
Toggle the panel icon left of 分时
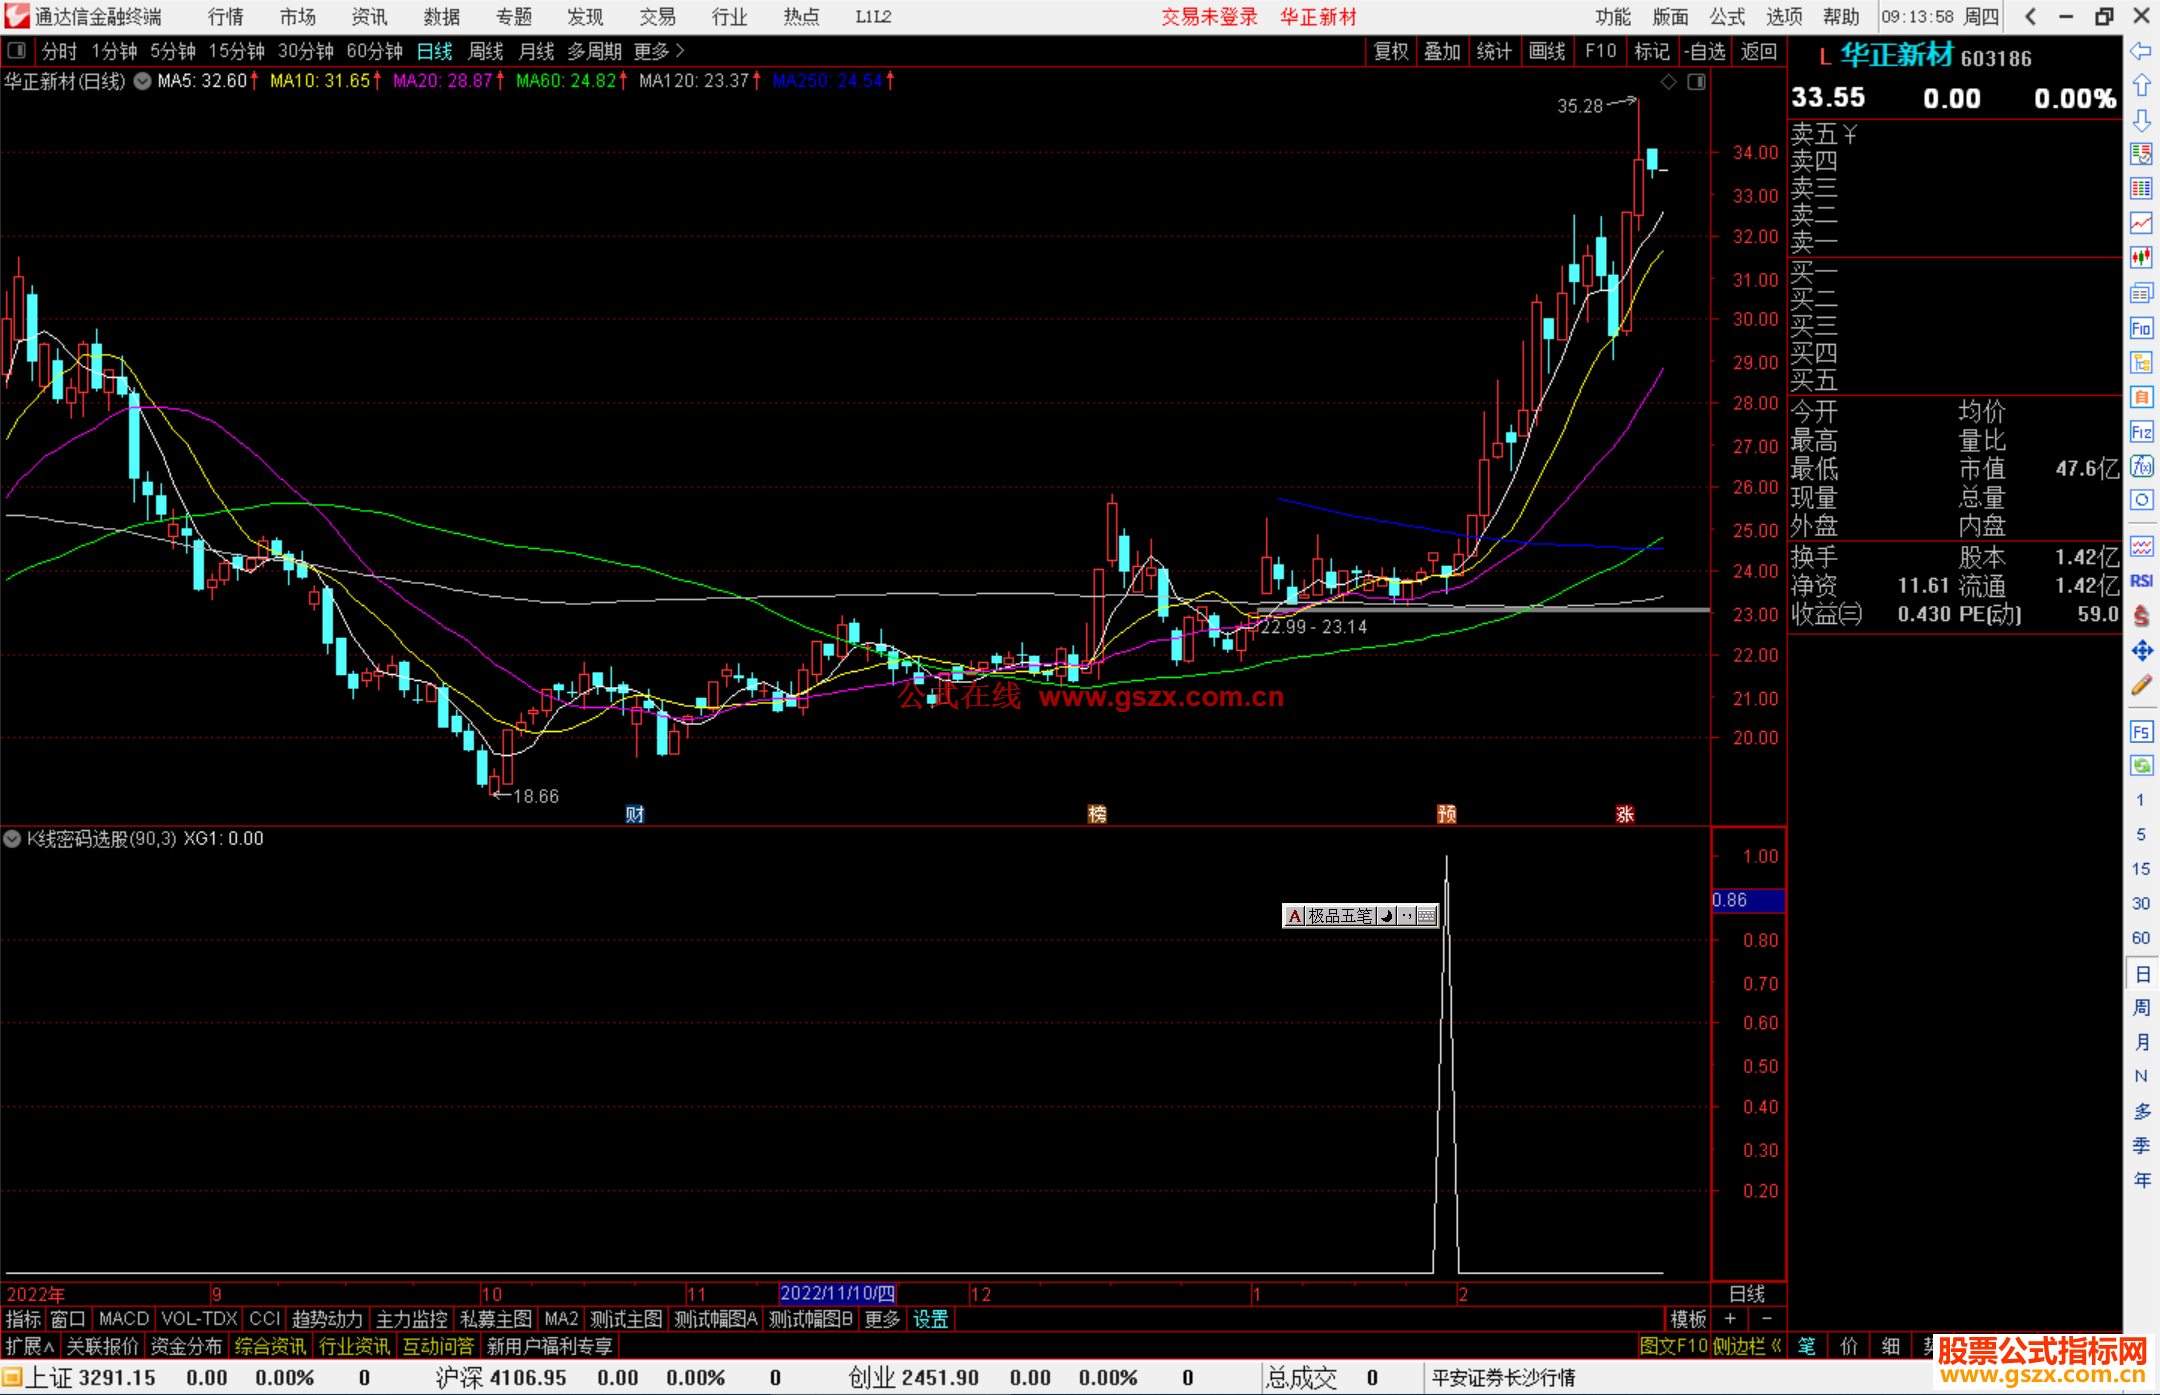coord(16,50)
